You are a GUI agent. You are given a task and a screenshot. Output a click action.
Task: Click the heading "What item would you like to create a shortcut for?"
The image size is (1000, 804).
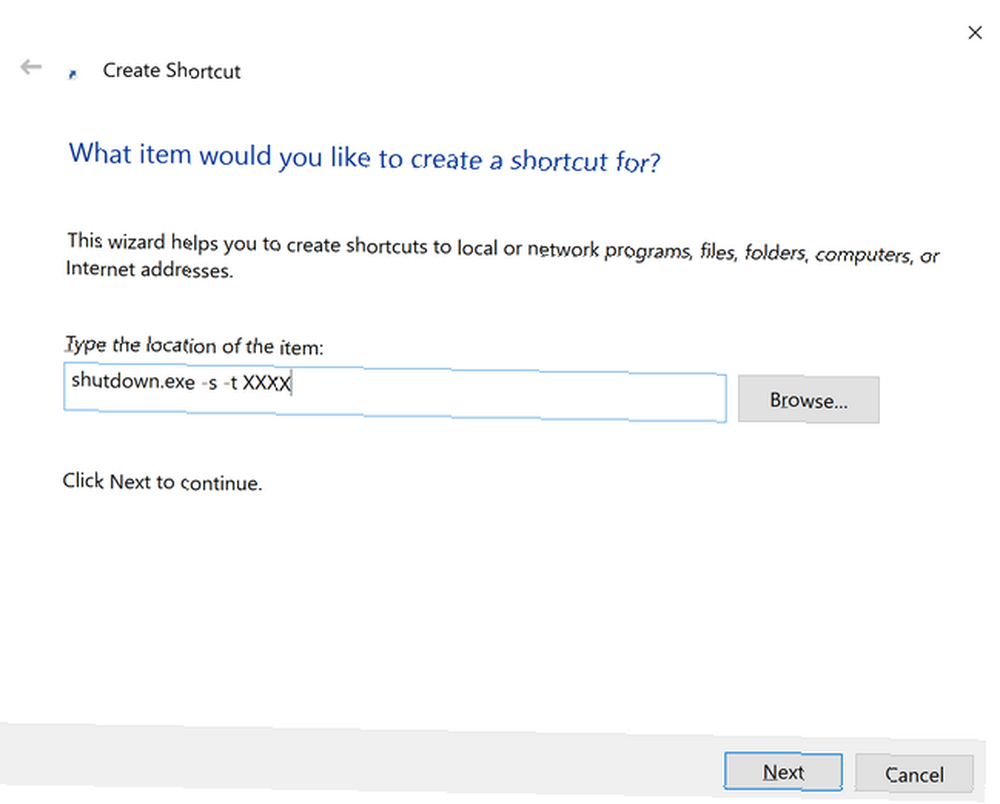coord(364,157)
